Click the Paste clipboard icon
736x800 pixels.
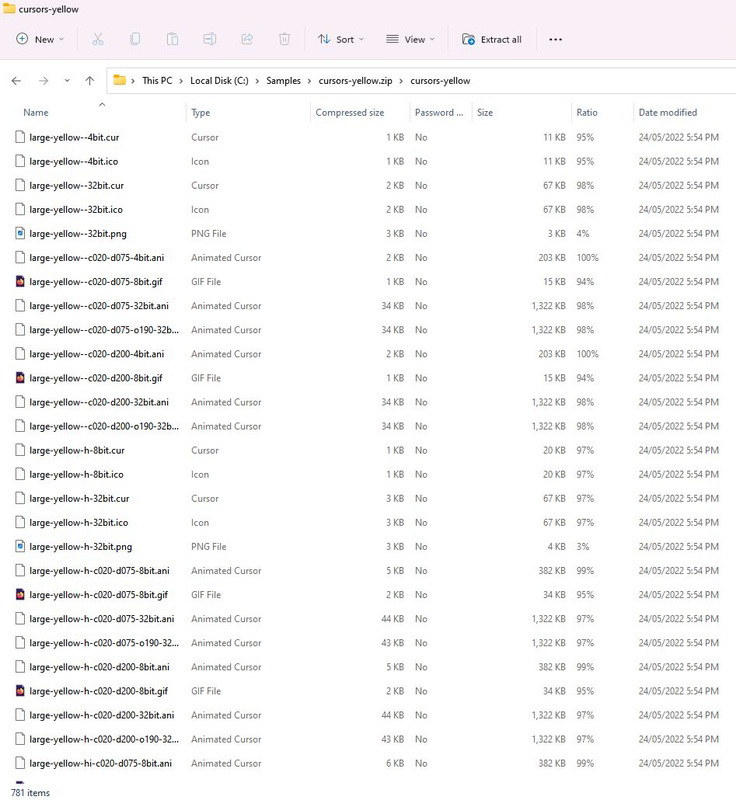[x=172, y=39]
